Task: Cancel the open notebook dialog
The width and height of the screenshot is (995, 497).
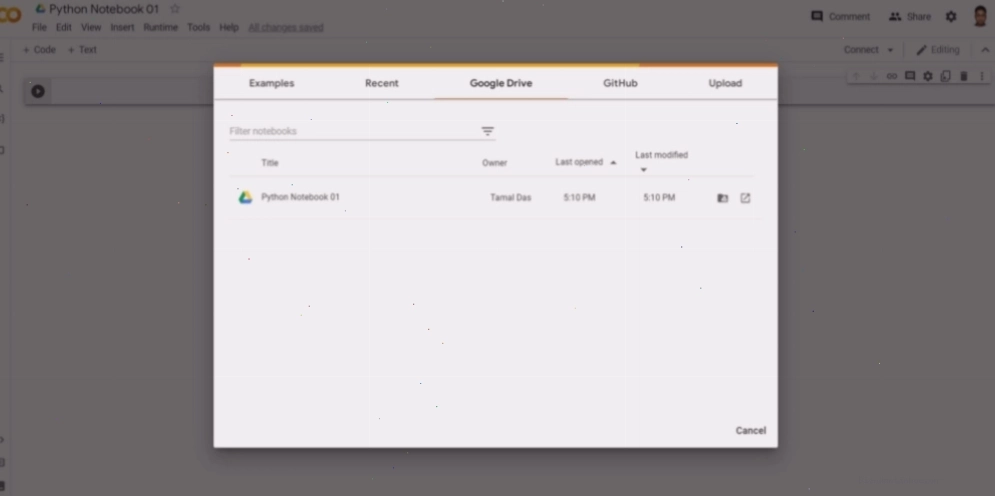Action: click(751, 430)
